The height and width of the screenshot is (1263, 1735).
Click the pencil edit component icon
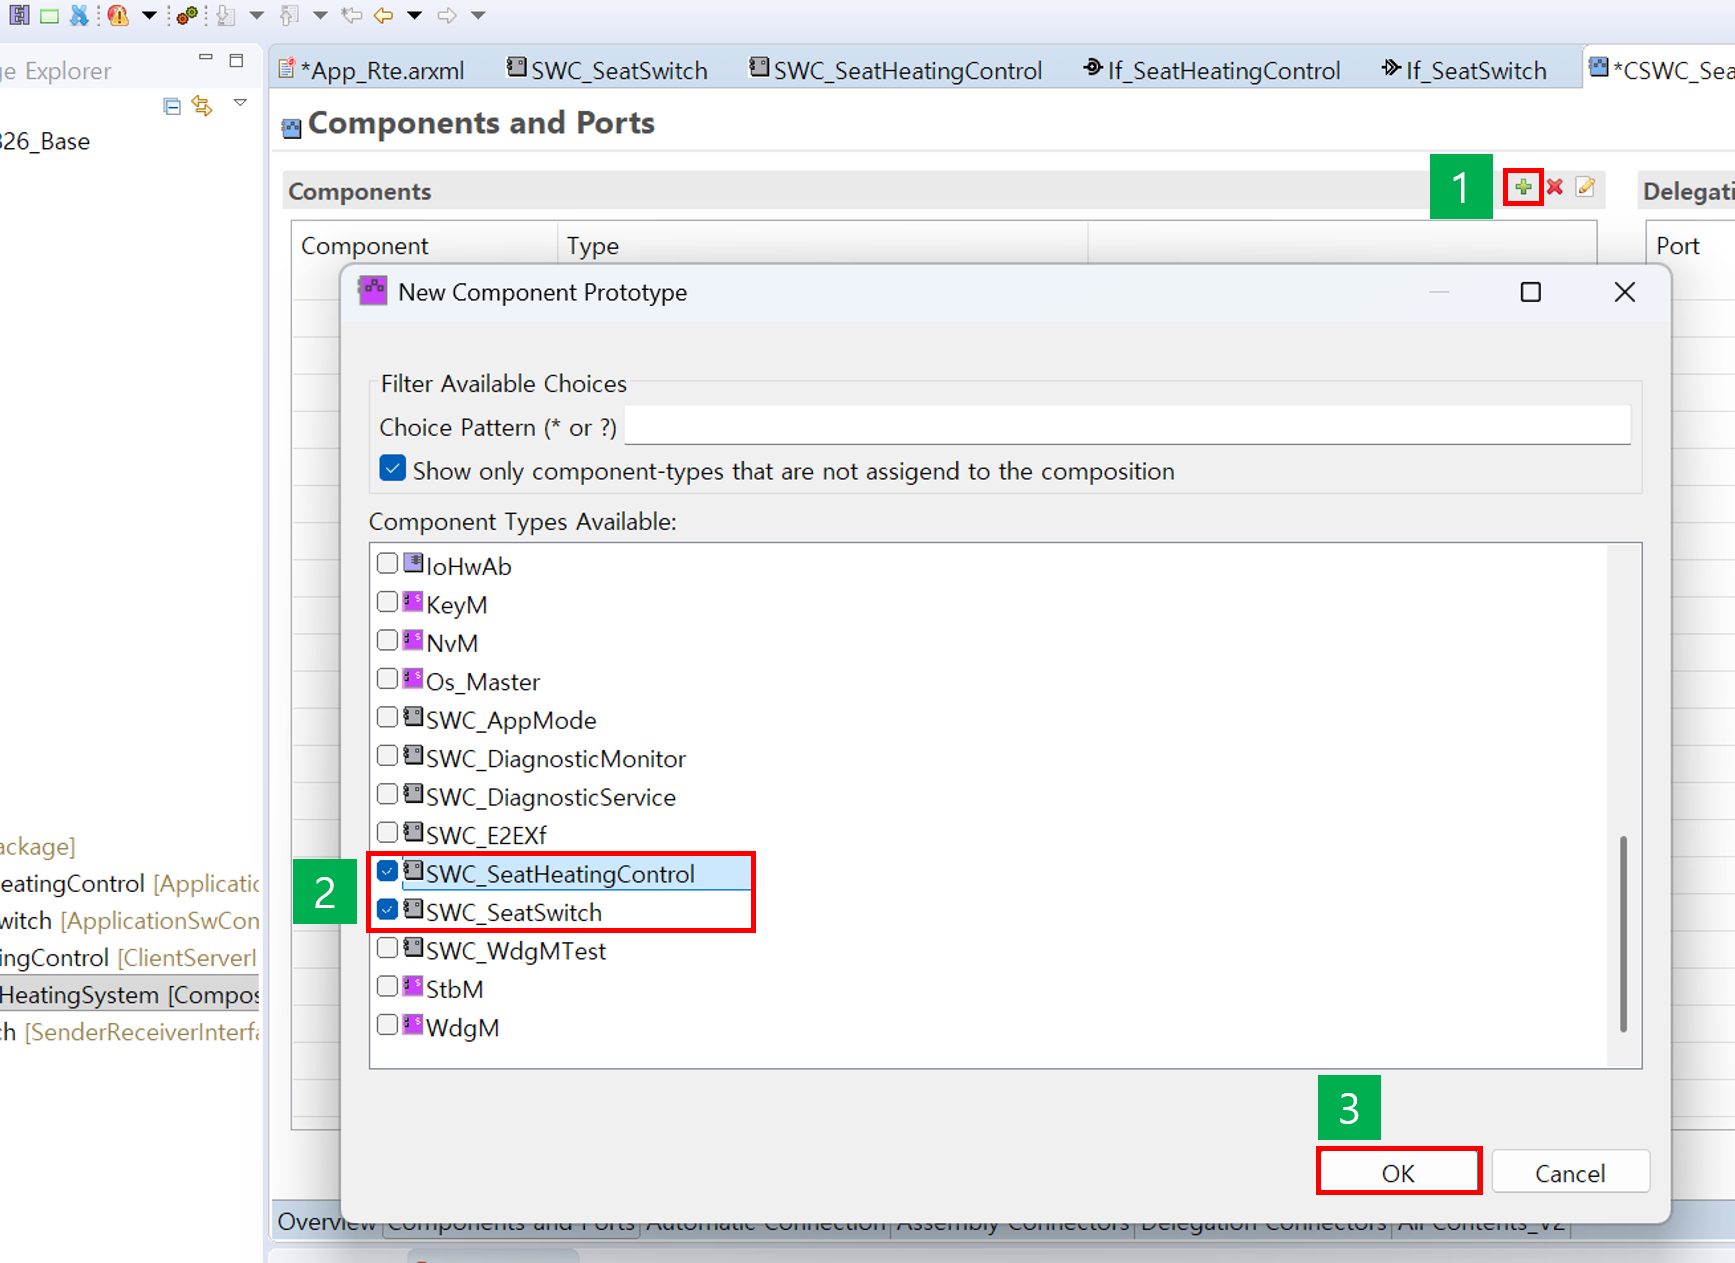coord(1585,187)
